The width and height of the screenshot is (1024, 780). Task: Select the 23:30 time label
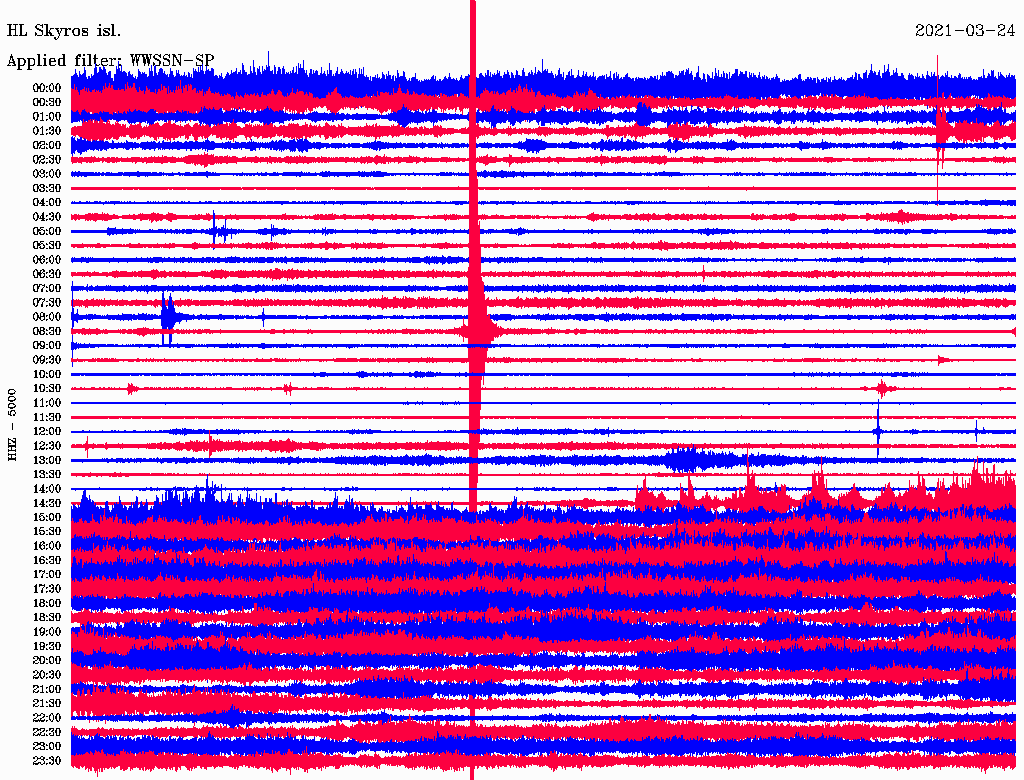(47, 760)
